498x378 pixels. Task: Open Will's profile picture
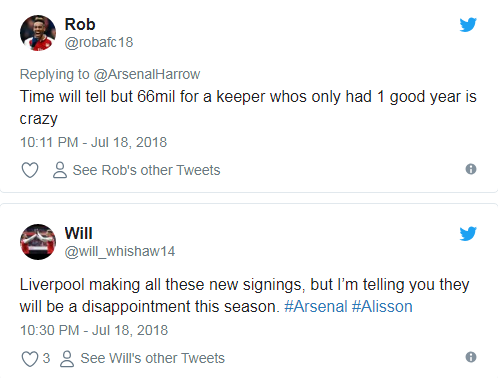point(38,242)
